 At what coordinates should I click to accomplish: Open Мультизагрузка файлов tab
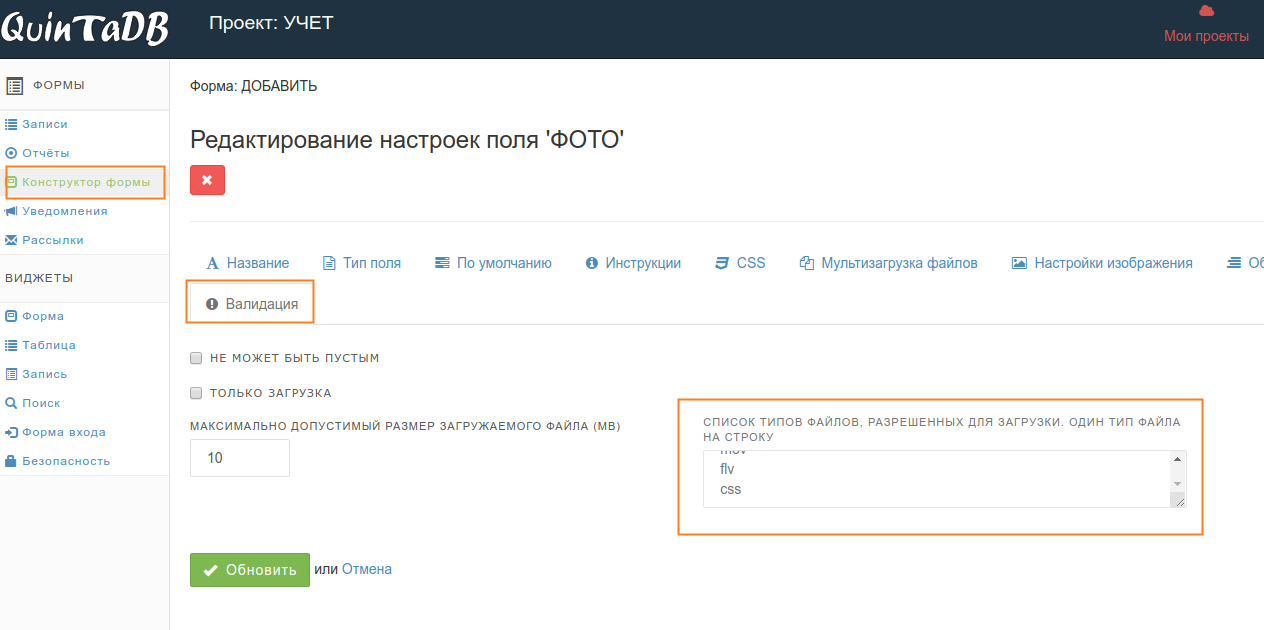pos(888,263)
